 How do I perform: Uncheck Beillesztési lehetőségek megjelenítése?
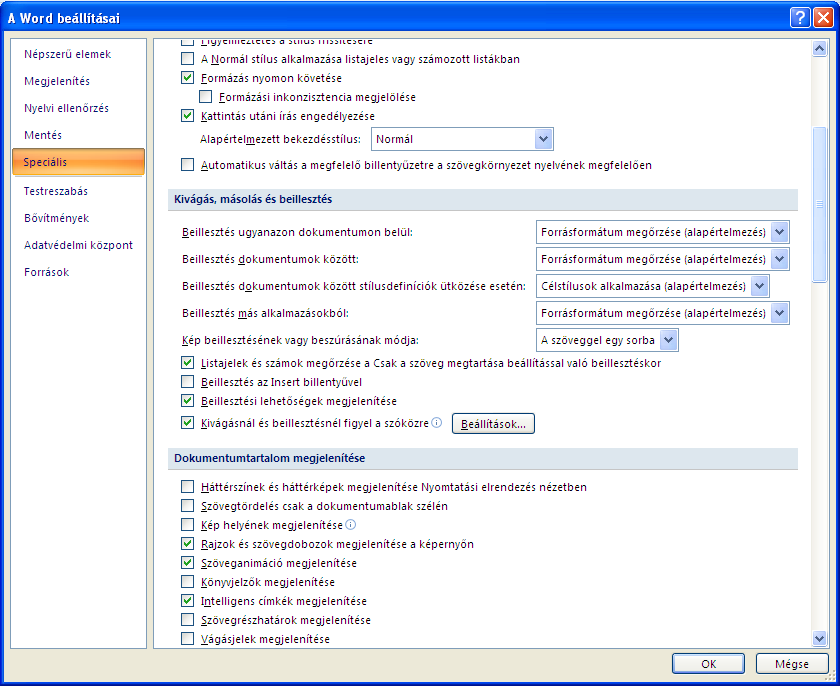(x=188, y=401)
